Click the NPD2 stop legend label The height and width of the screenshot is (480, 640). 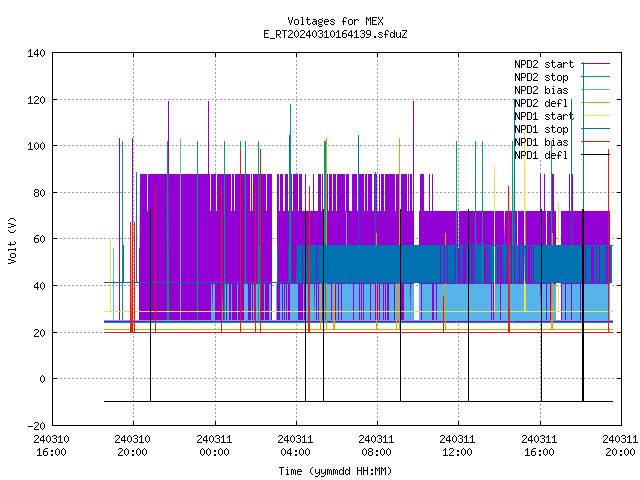click(x=541, y=77)
